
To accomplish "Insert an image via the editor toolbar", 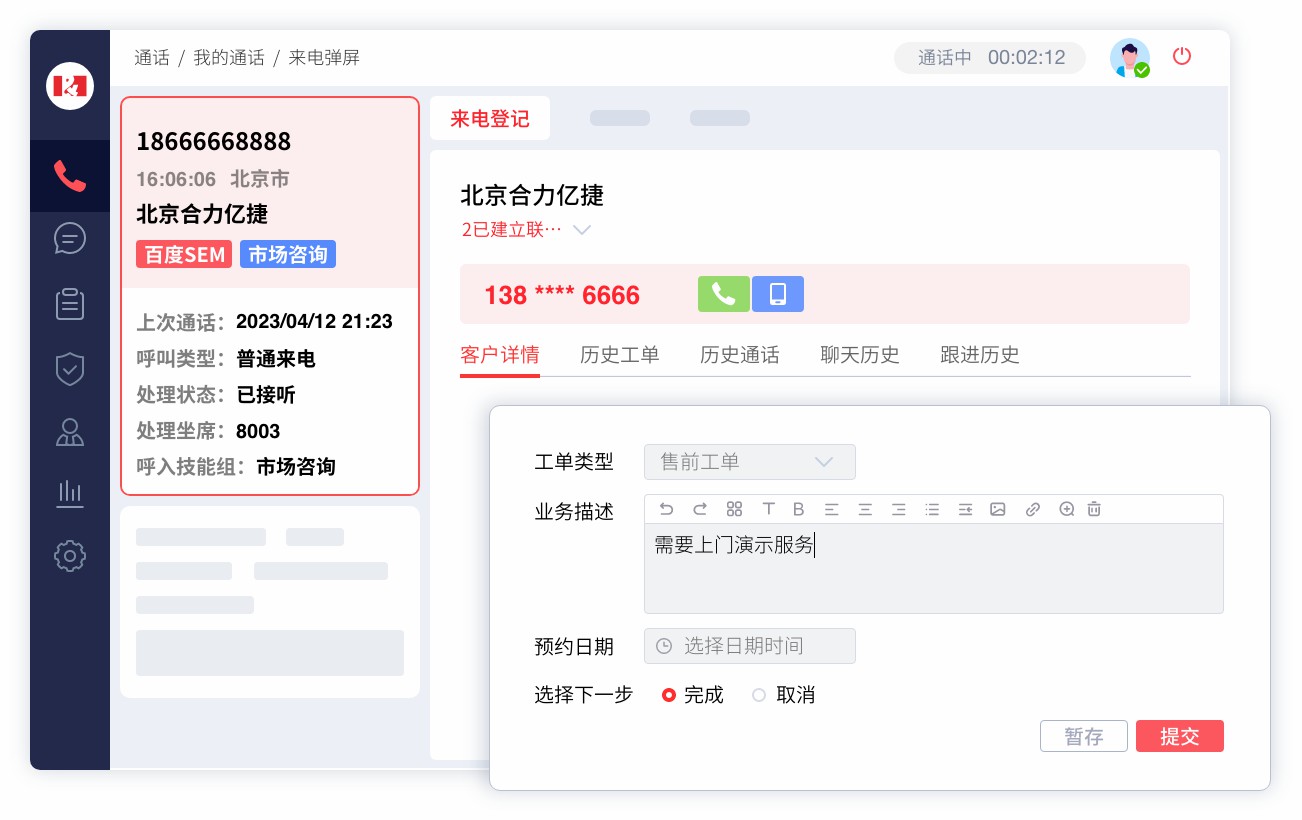I will click(x=997, y=509).
